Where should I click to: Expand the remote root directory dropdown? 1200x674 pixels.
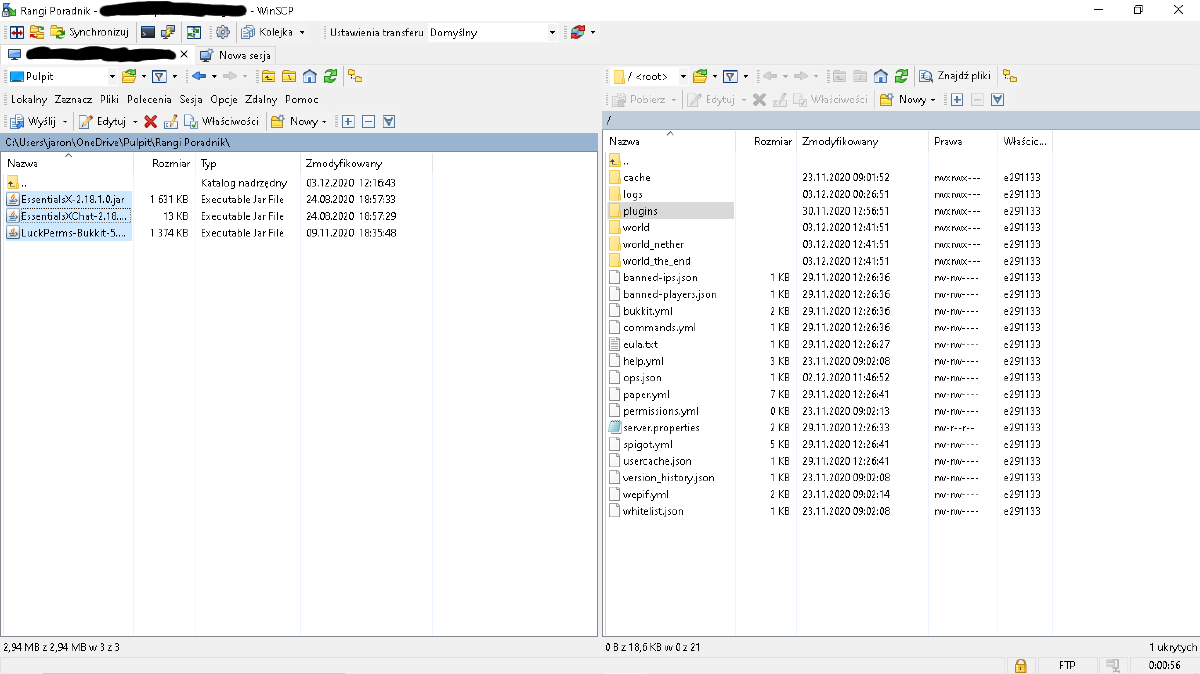pyautogui.click(x=683, y=76)
